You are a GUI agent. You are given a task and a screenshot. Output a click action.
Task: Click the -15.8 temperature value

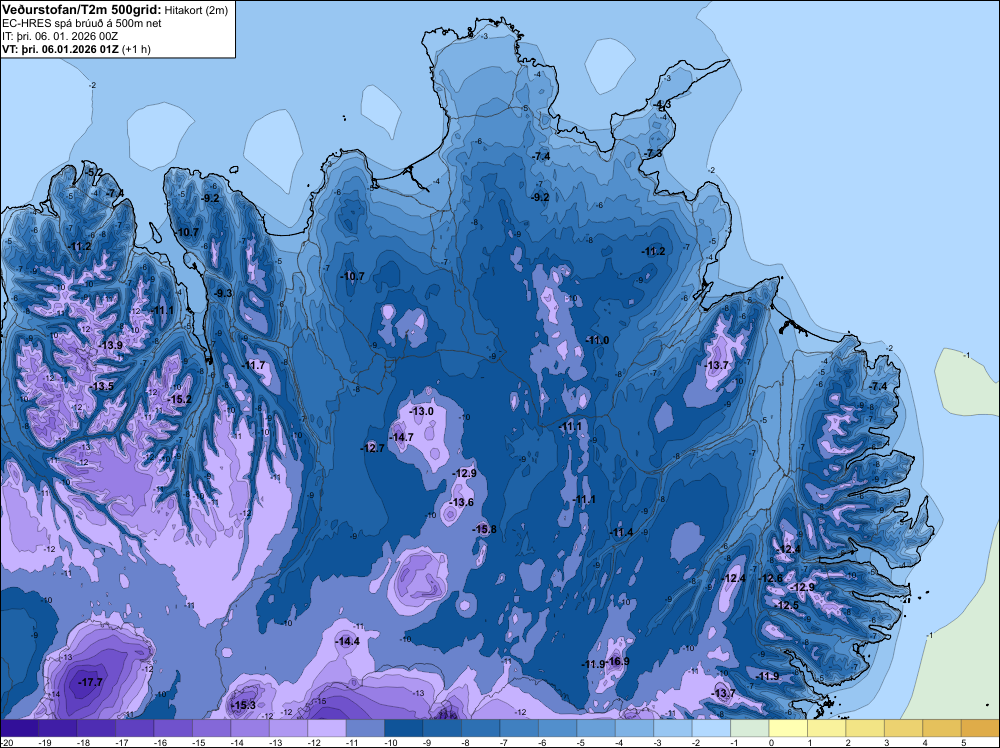(484, 529)
